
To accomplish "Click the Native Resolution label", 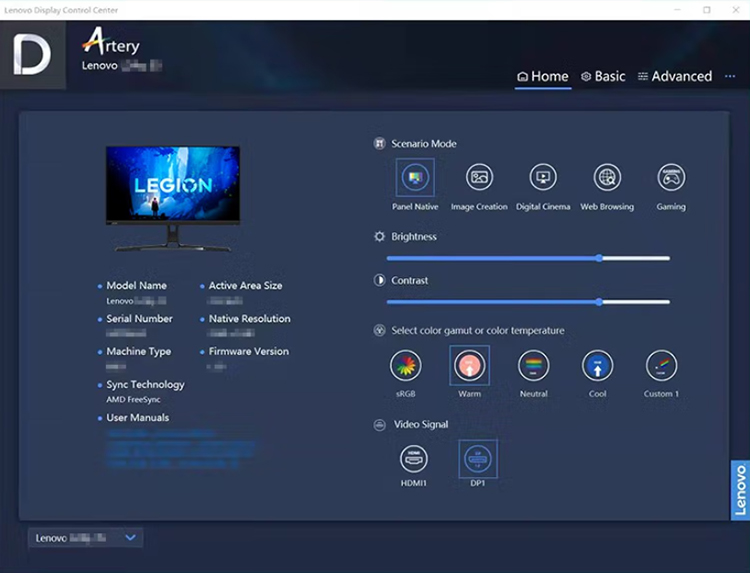I will pyautogui.click(x=249, y=319).
